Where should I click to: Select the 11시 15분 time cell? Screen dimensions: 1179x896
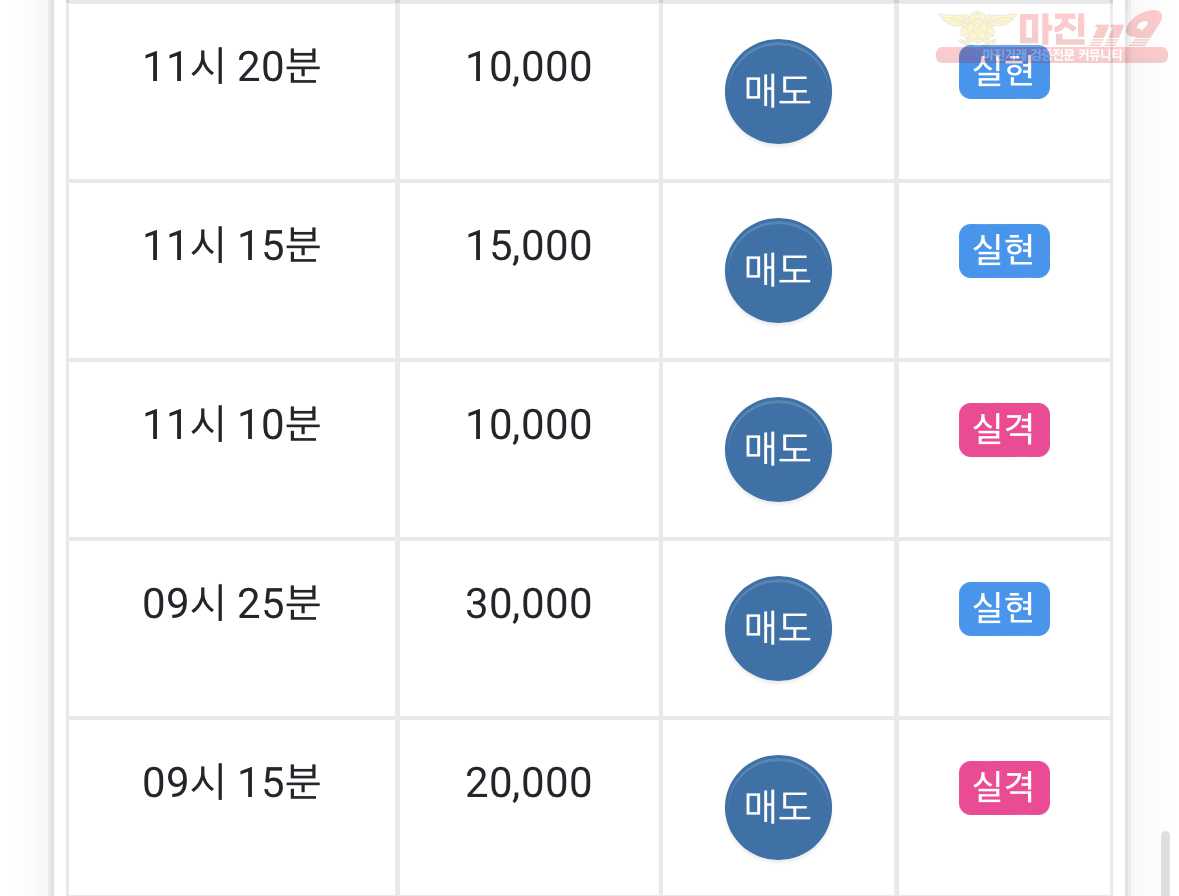[232, 271]
